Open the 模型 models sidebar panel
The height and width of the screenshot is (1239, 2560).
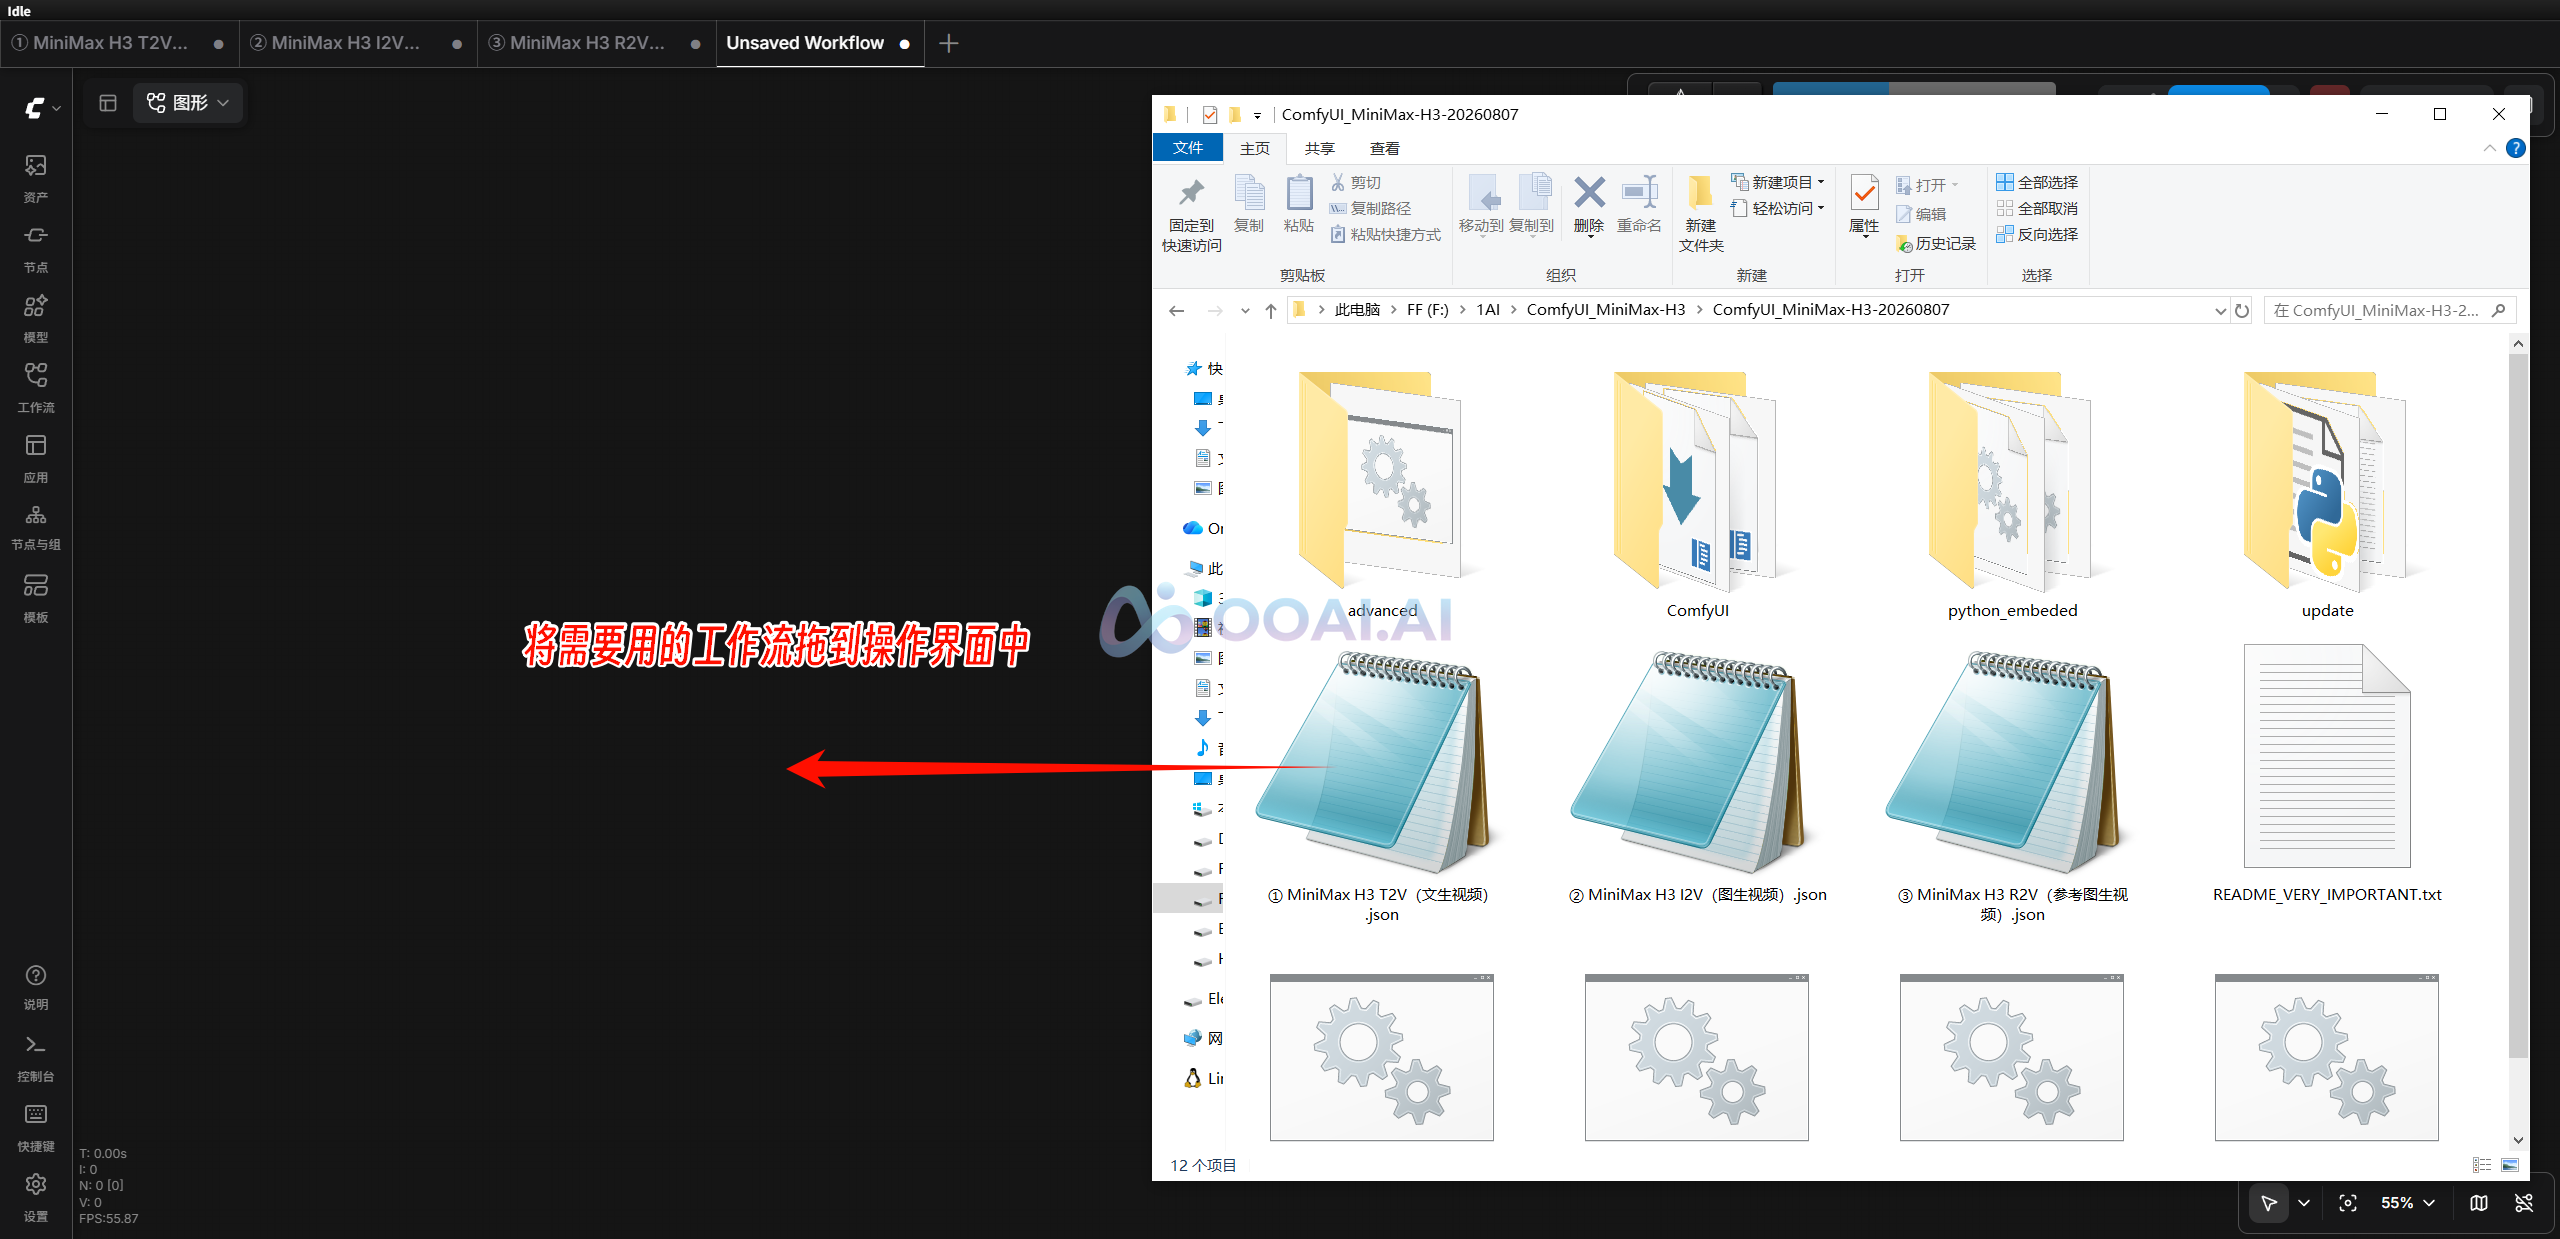(x=36, y=318)
